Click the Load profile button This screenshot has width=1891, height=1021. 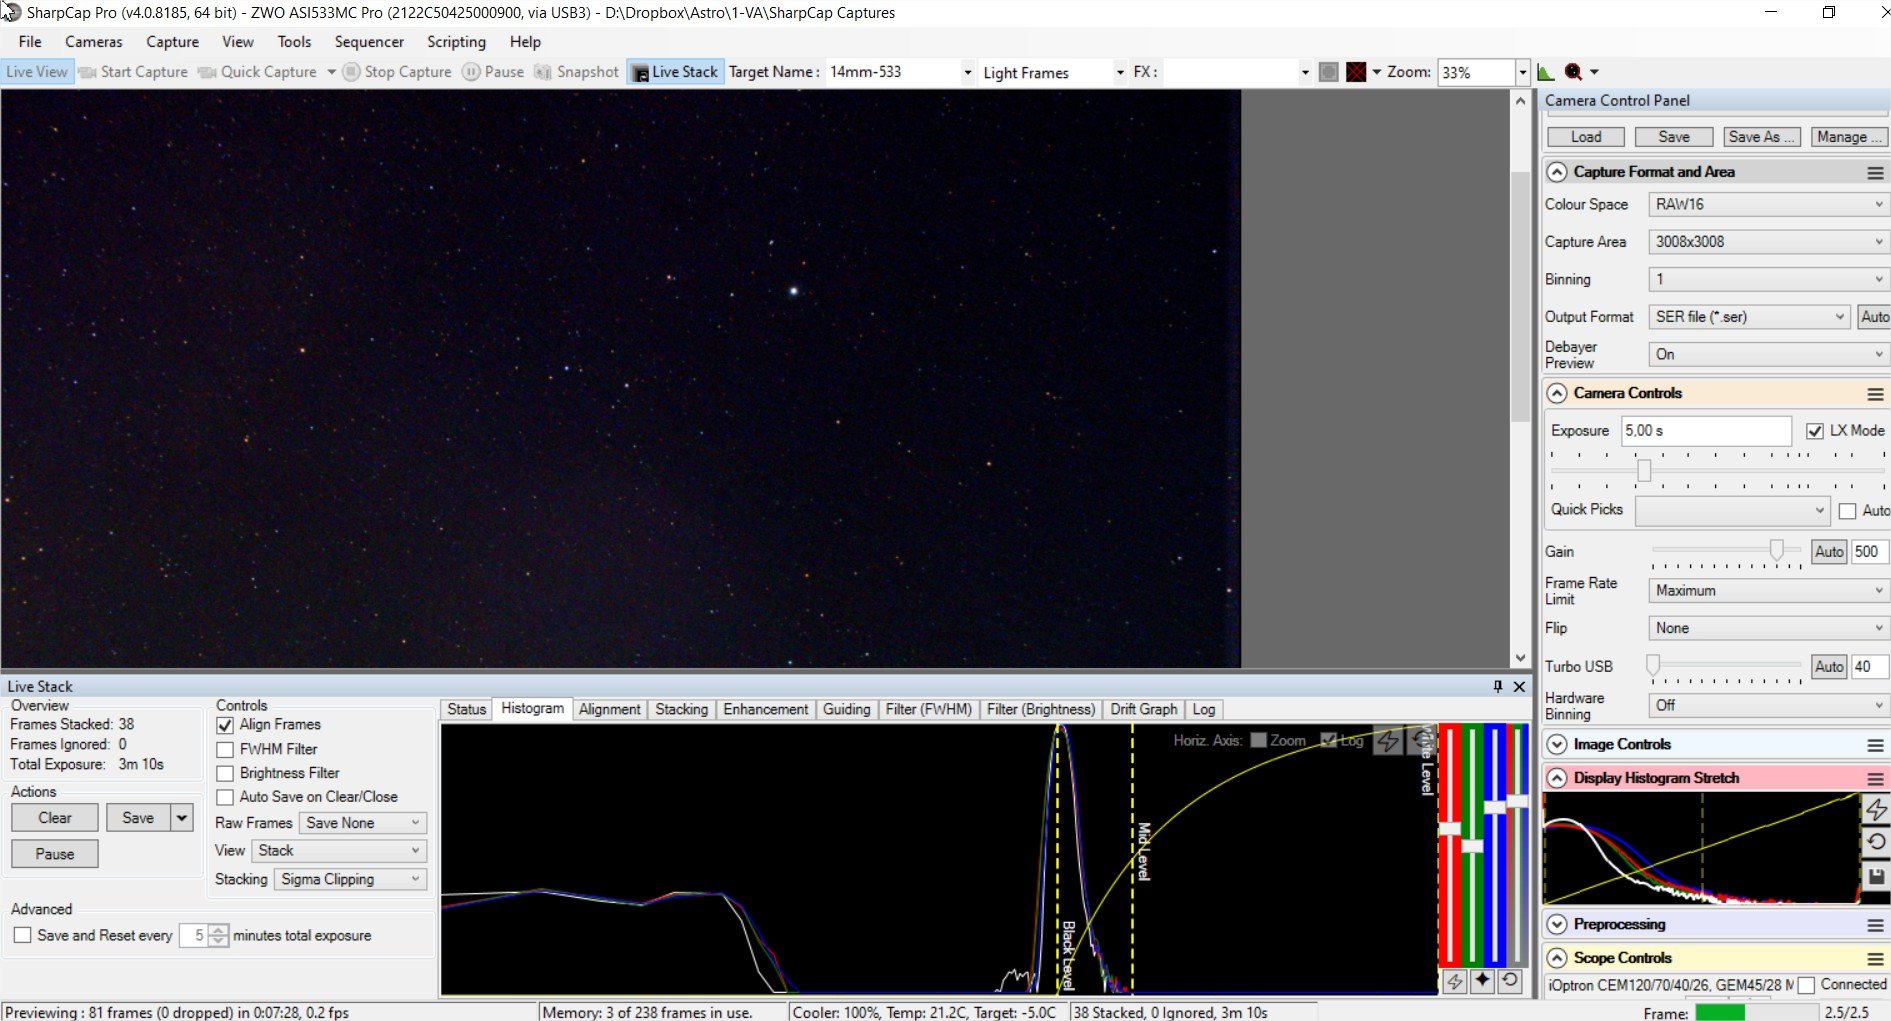click(x=1586, y=137)
